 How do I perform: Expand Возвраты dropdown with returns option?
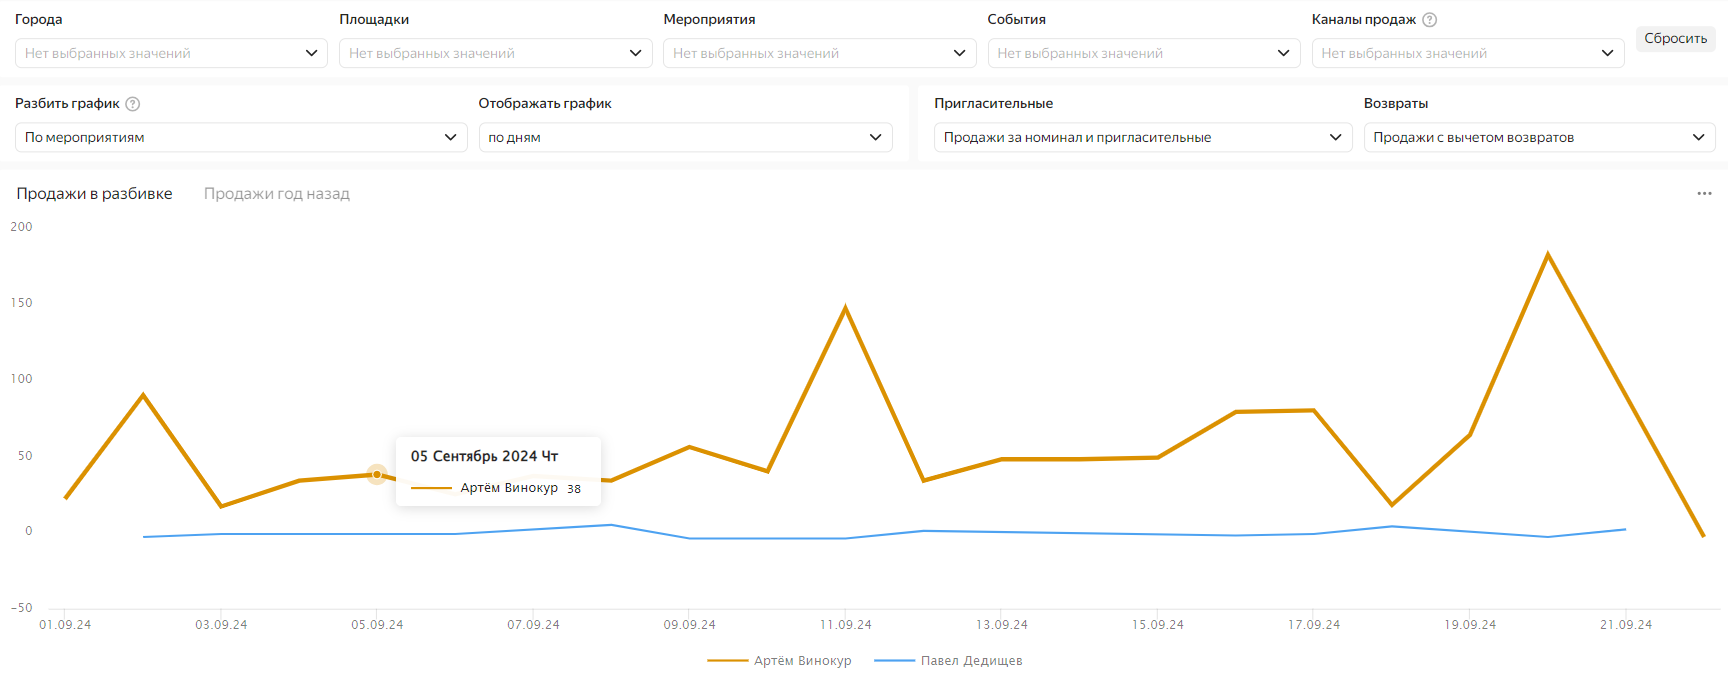pyautogui.click(x=1538, y=137)
